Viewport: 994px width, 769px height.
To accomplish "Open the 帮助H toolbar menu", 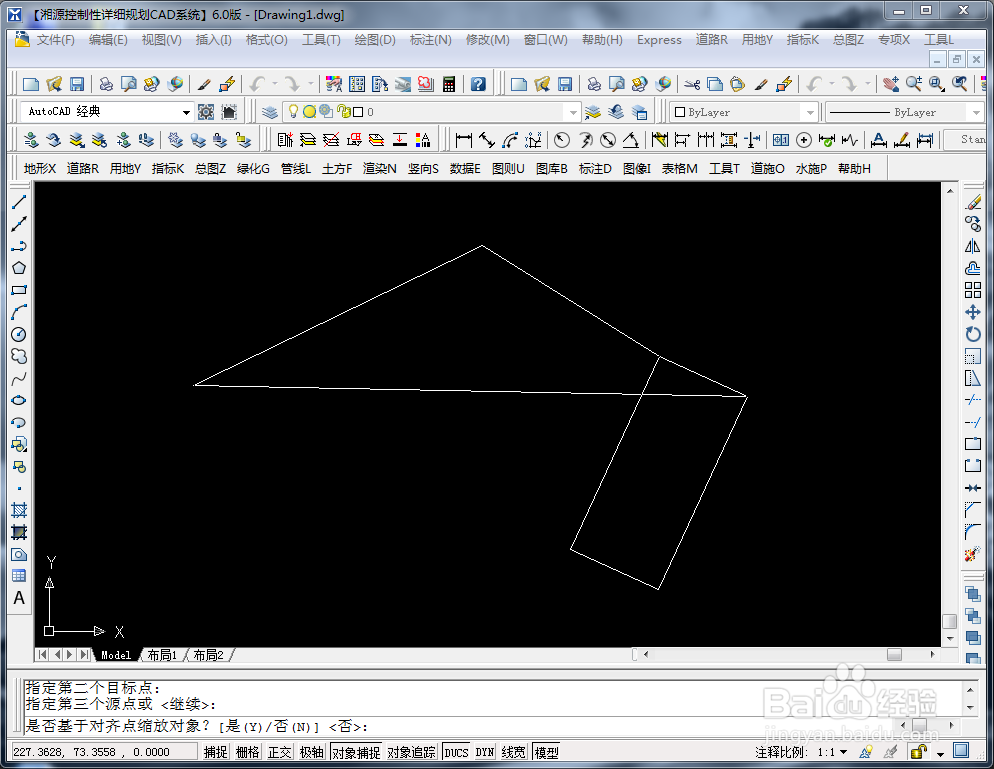I will tap(854, 169).
